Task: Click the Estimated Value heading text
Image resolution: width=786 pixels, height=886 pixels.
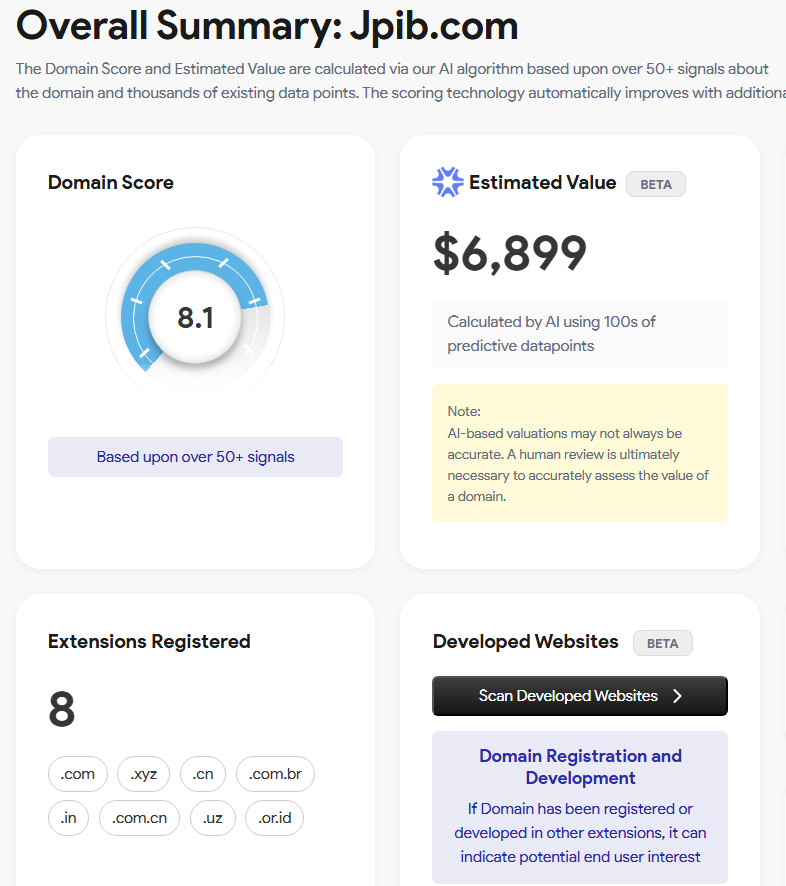Action: tap(542, 183)
